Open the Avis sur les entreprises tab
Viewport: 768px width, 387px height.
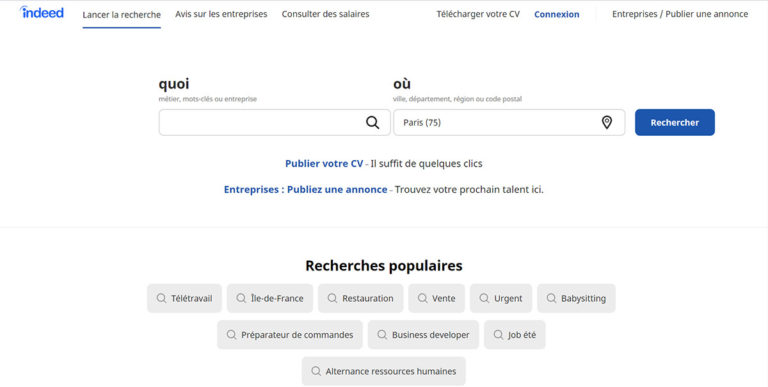pos(221,14)
